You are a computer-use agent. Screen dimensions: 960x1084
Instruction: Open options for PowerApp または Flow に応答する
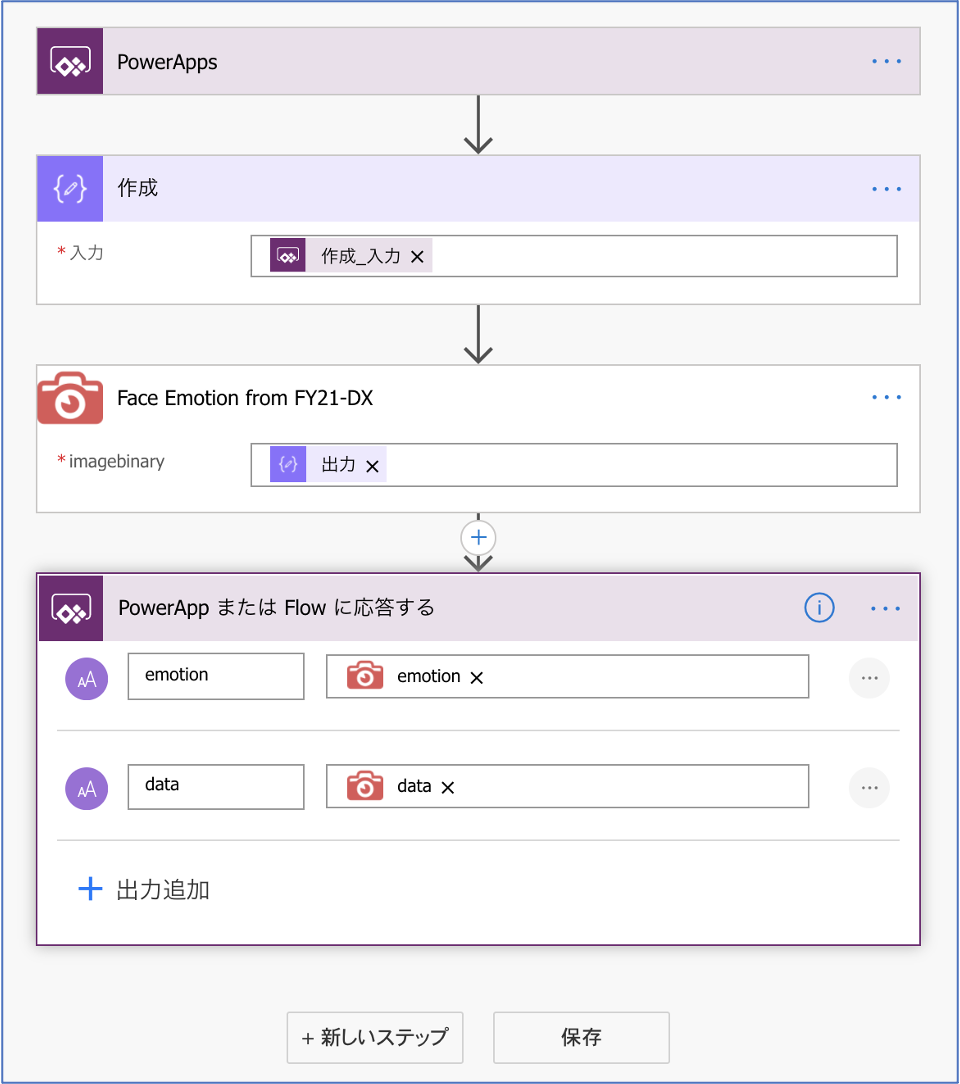(x=885, y=608)
